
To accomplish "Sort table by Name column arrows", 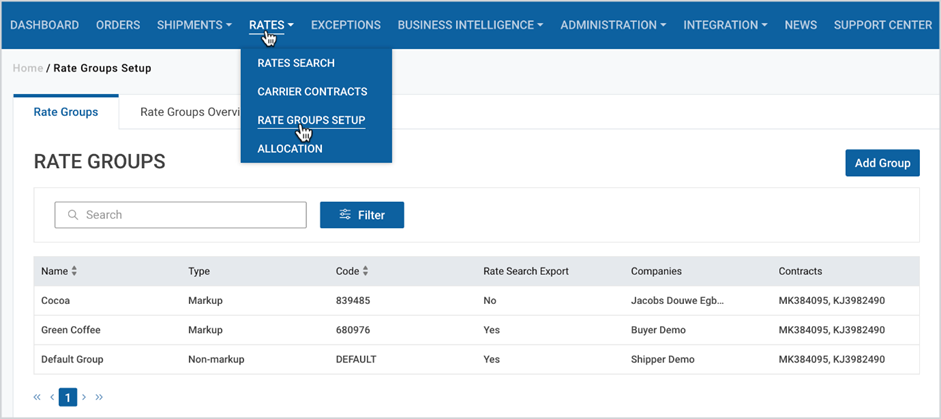I will [74, 271].
